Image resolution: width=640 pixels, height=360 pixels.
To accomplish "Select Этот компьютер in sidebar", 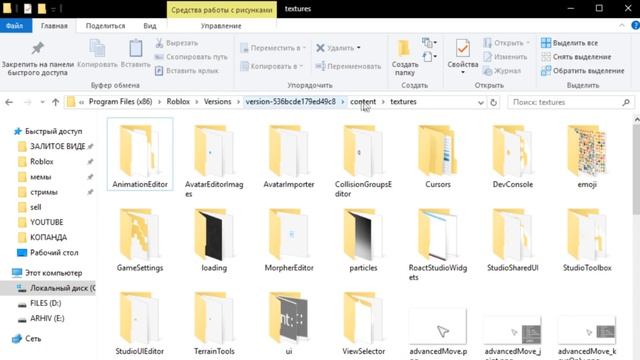I will click(53, 273).
